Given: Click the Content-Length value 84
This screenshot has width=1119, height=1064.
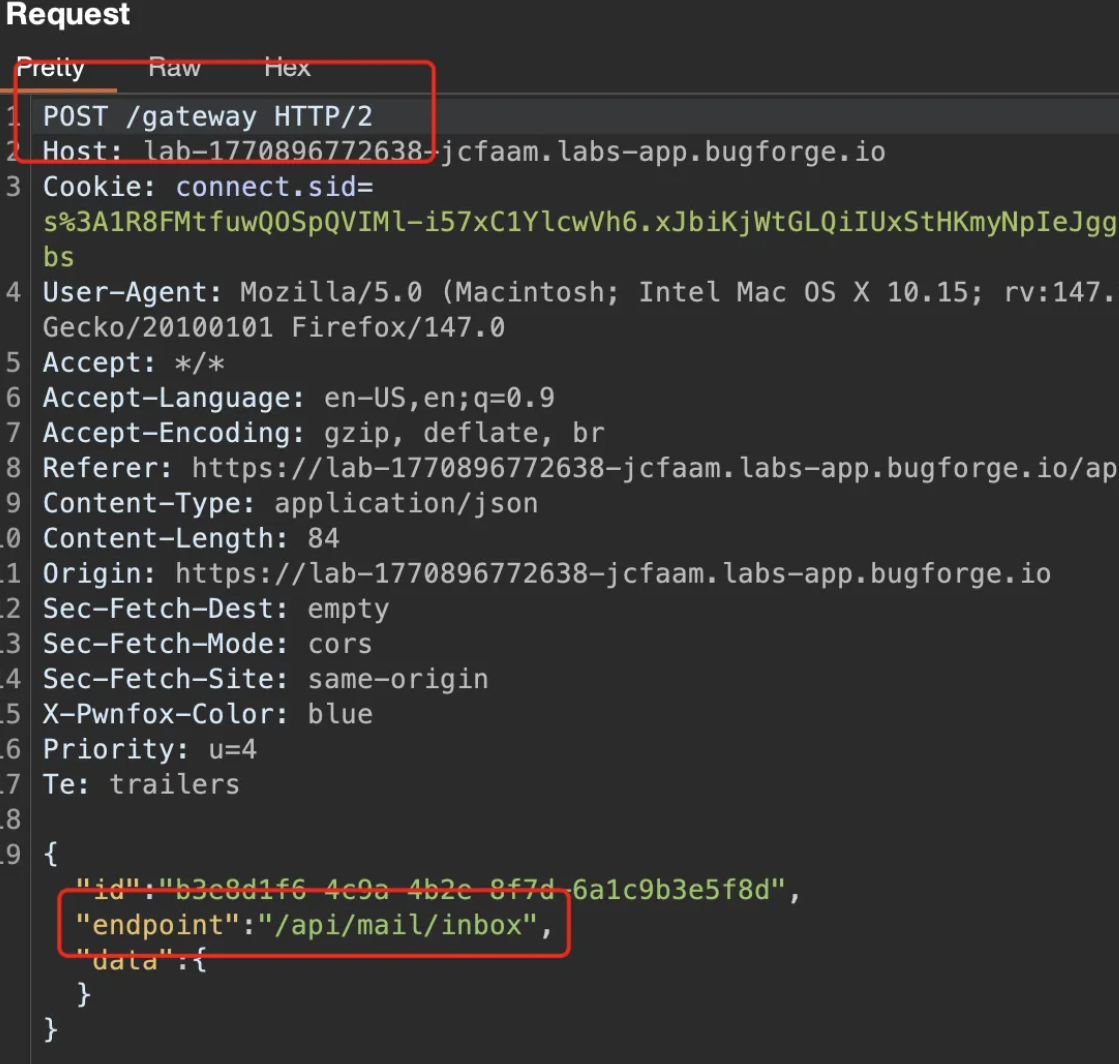Looking at the screenshot, I should 323,539.
